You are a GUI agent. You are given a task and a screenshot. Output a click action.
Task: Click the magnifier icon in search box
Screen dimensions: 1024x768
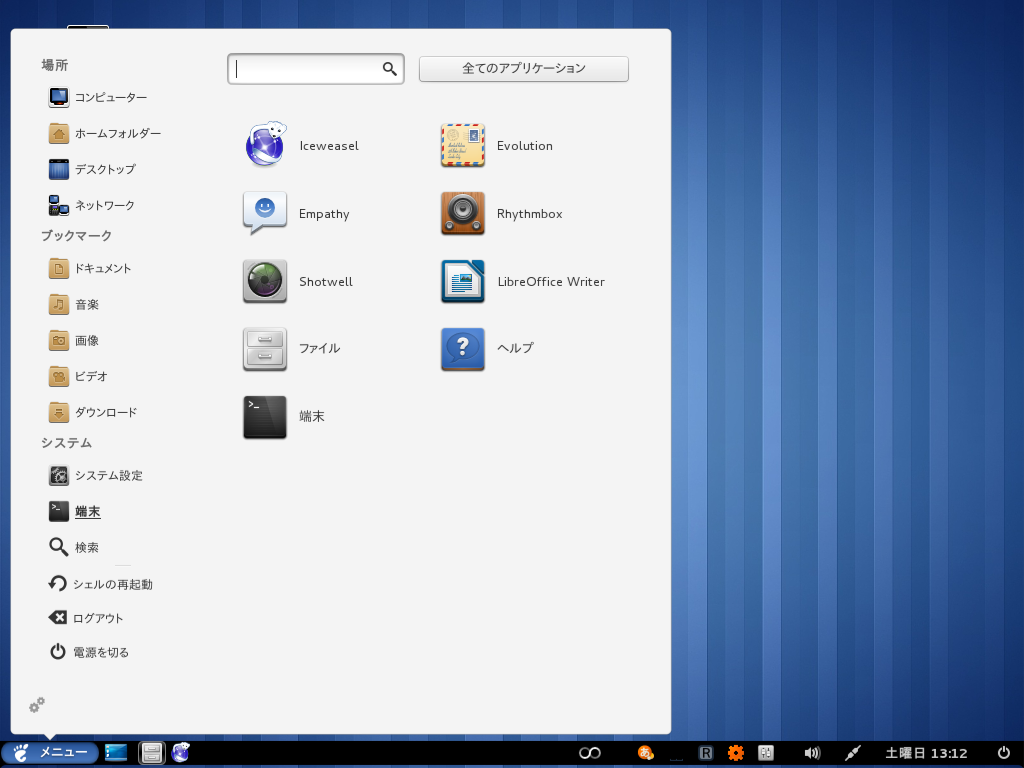[389, 69]
